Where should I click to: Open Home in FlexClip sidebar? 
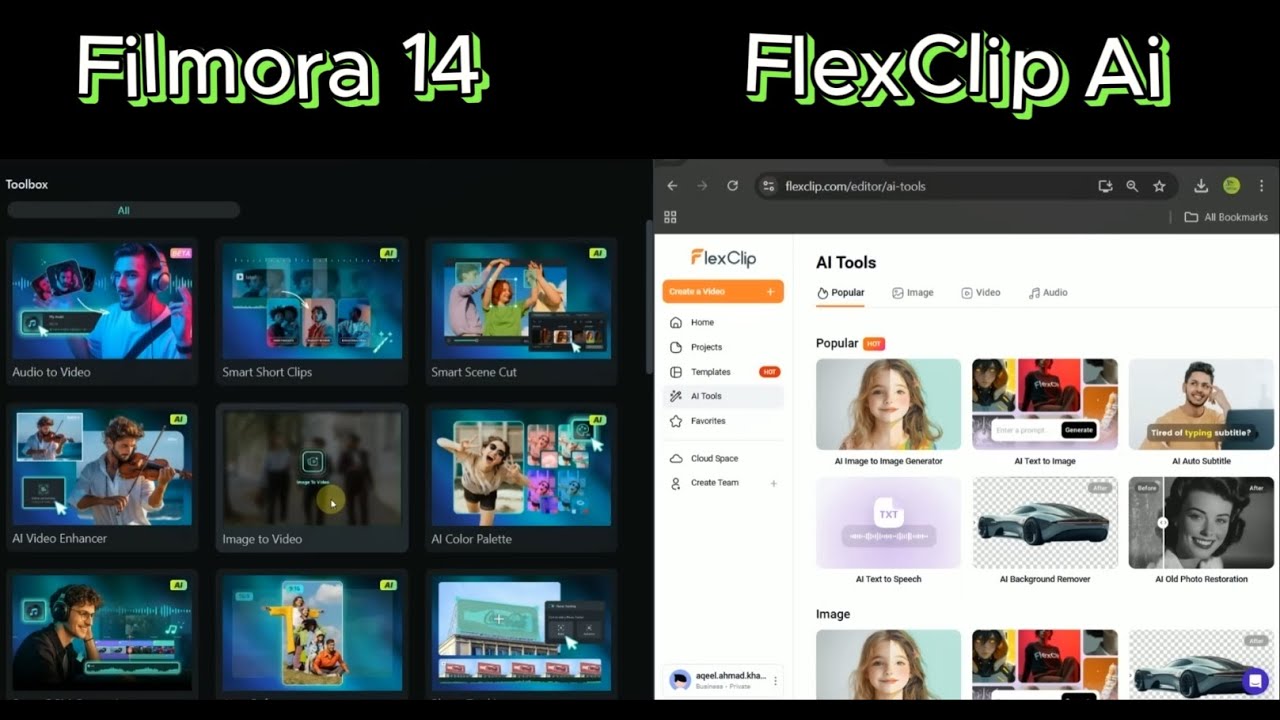pos(723,322)
